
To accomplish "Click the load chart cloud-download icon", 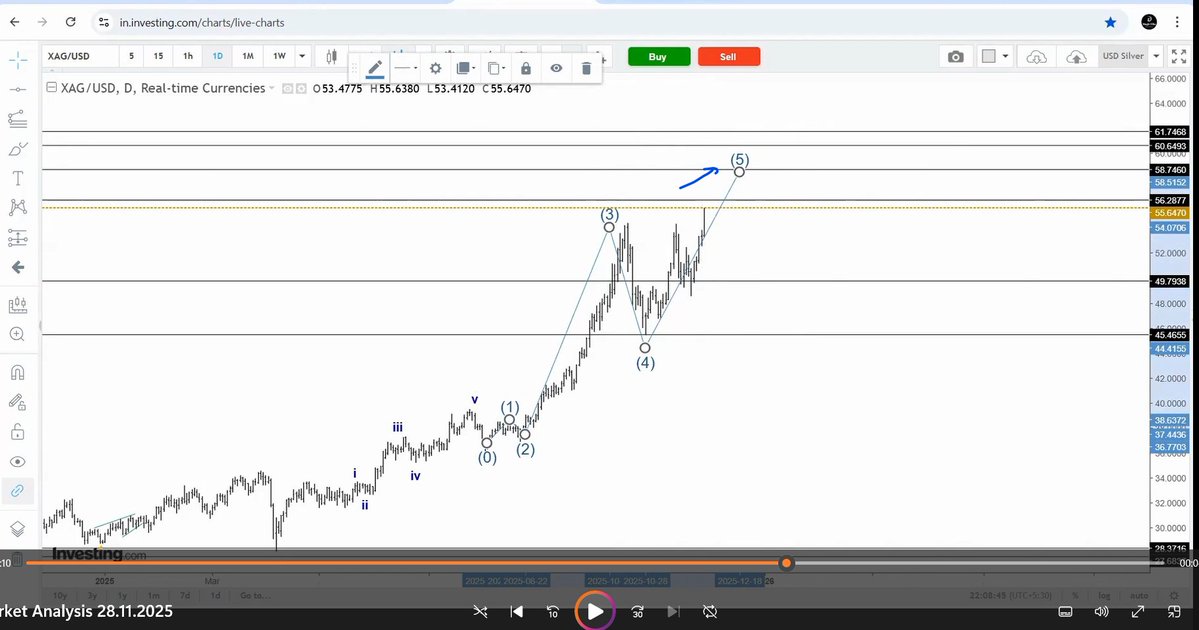I will (1036, 57).
